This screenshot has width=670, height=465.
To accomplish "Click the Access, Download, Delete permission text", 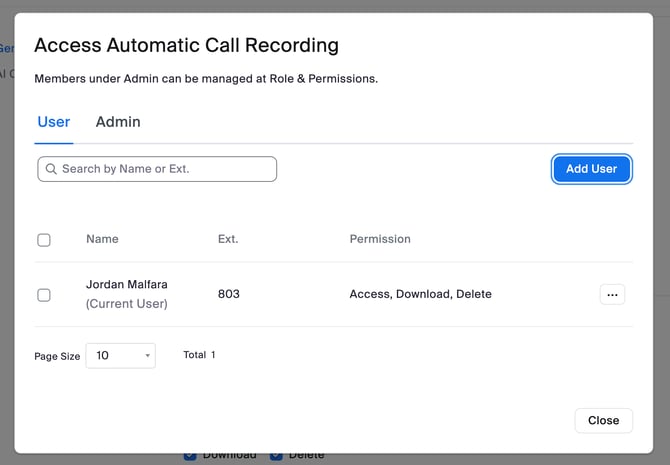I will pos(420,294).
